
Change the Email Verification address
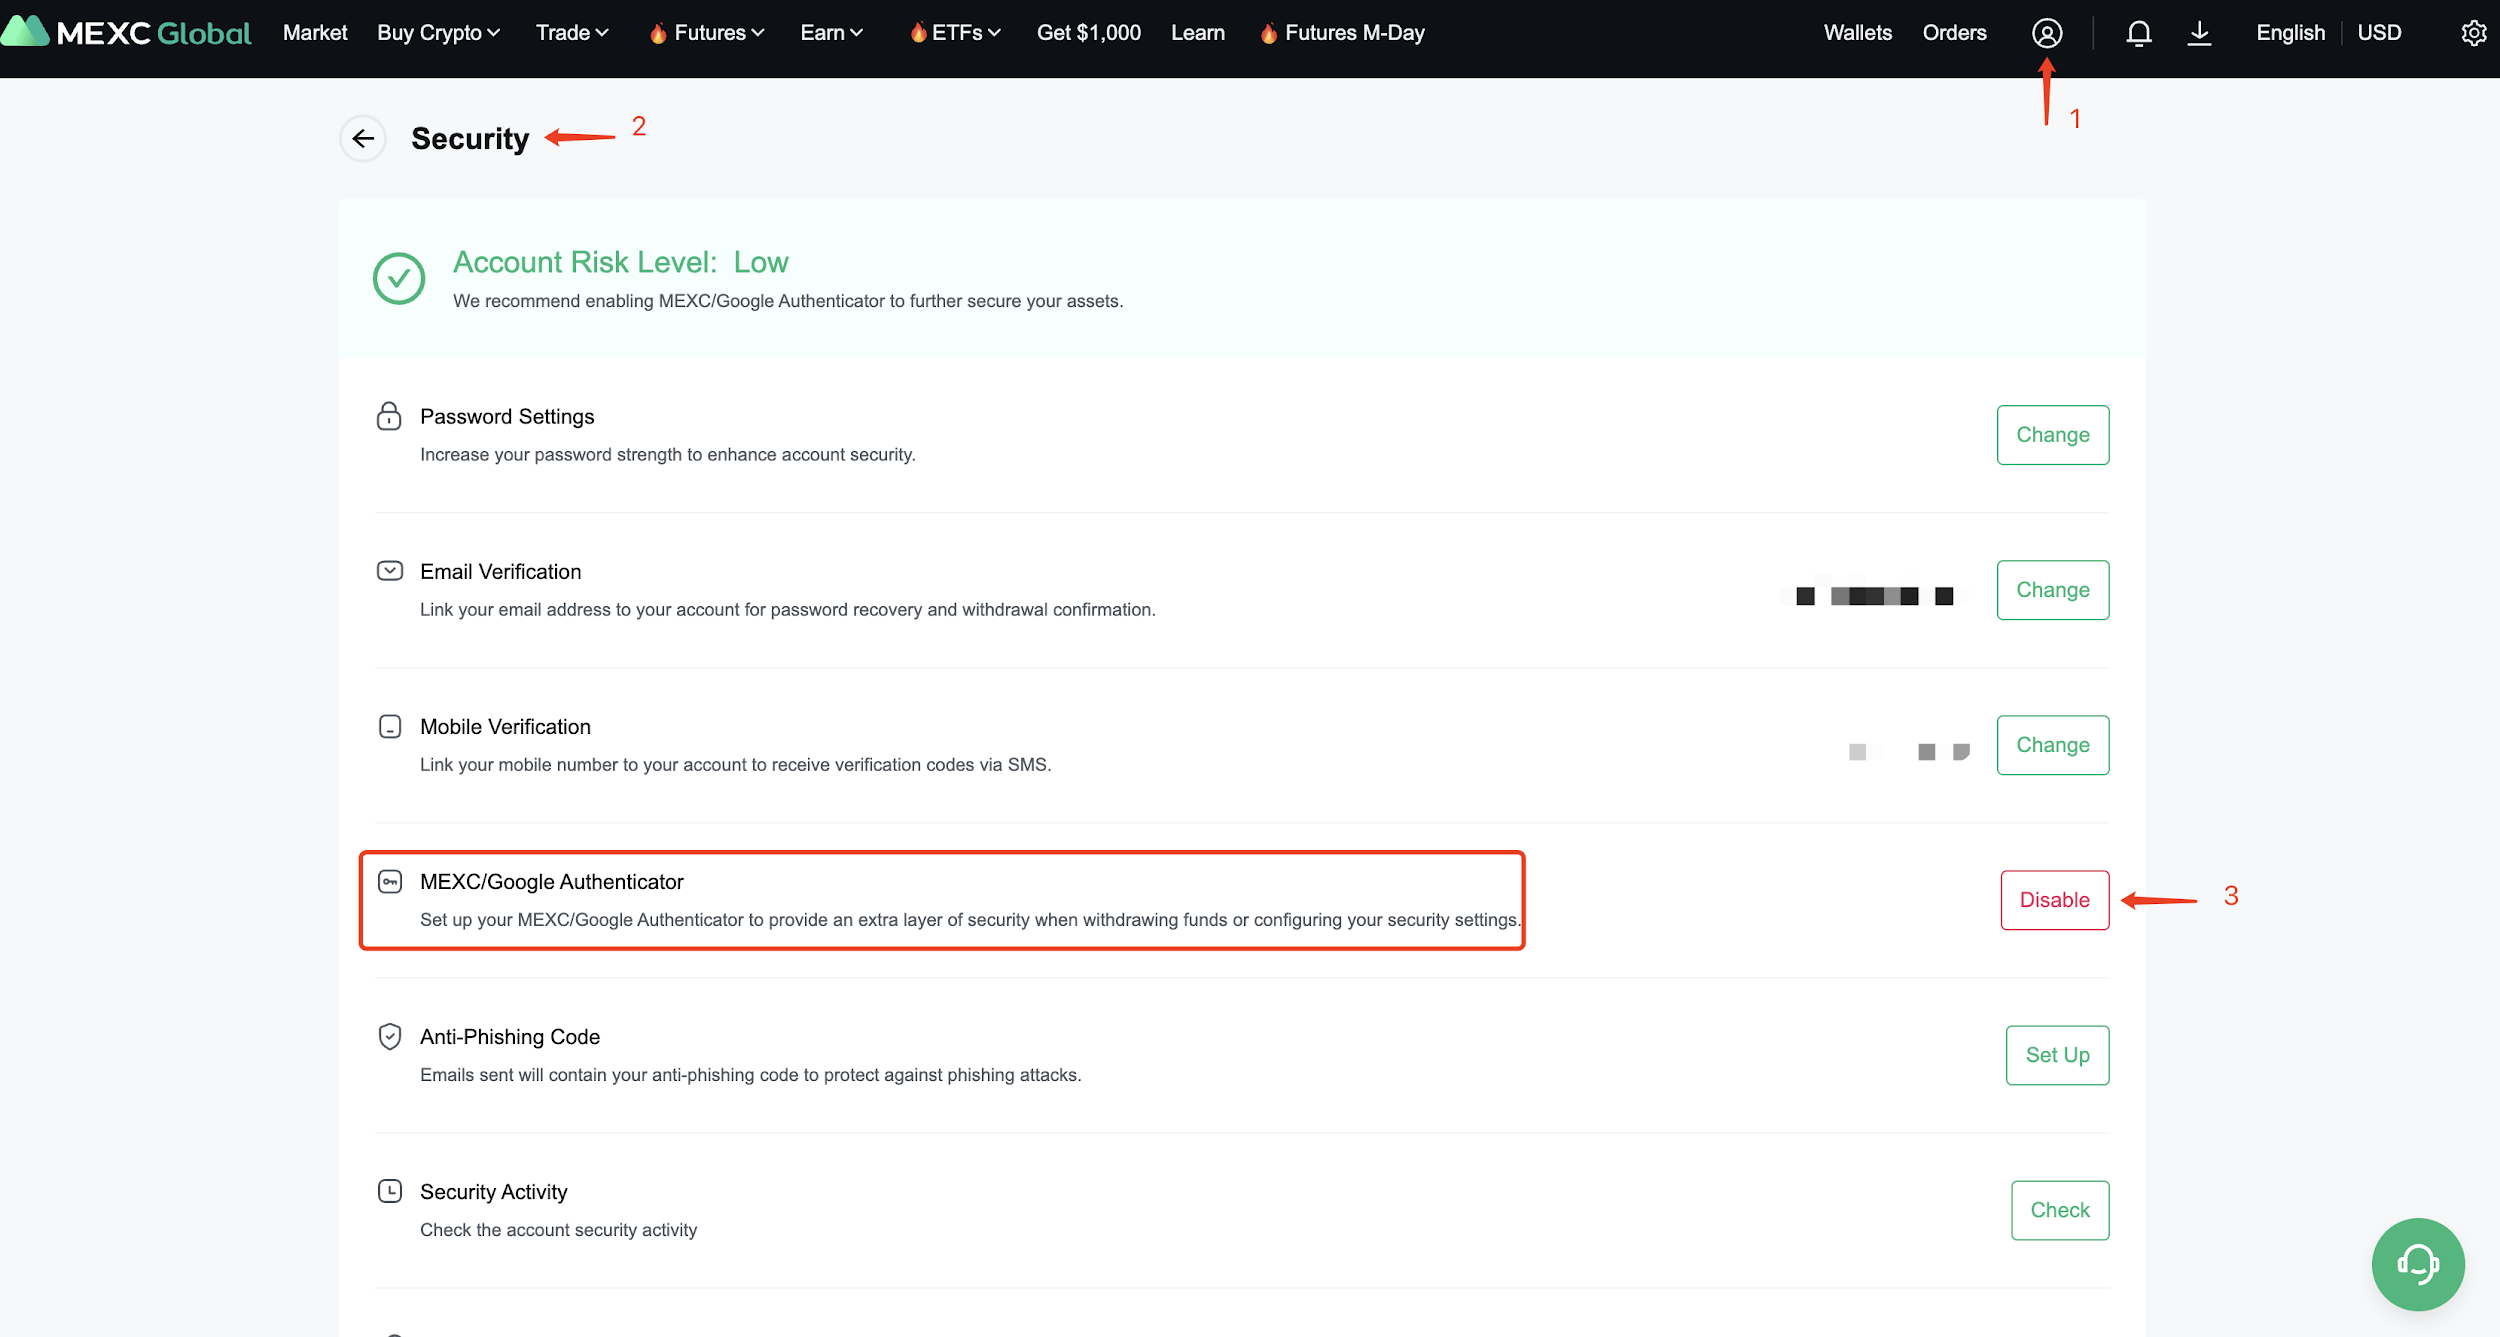click(2052, 590)
